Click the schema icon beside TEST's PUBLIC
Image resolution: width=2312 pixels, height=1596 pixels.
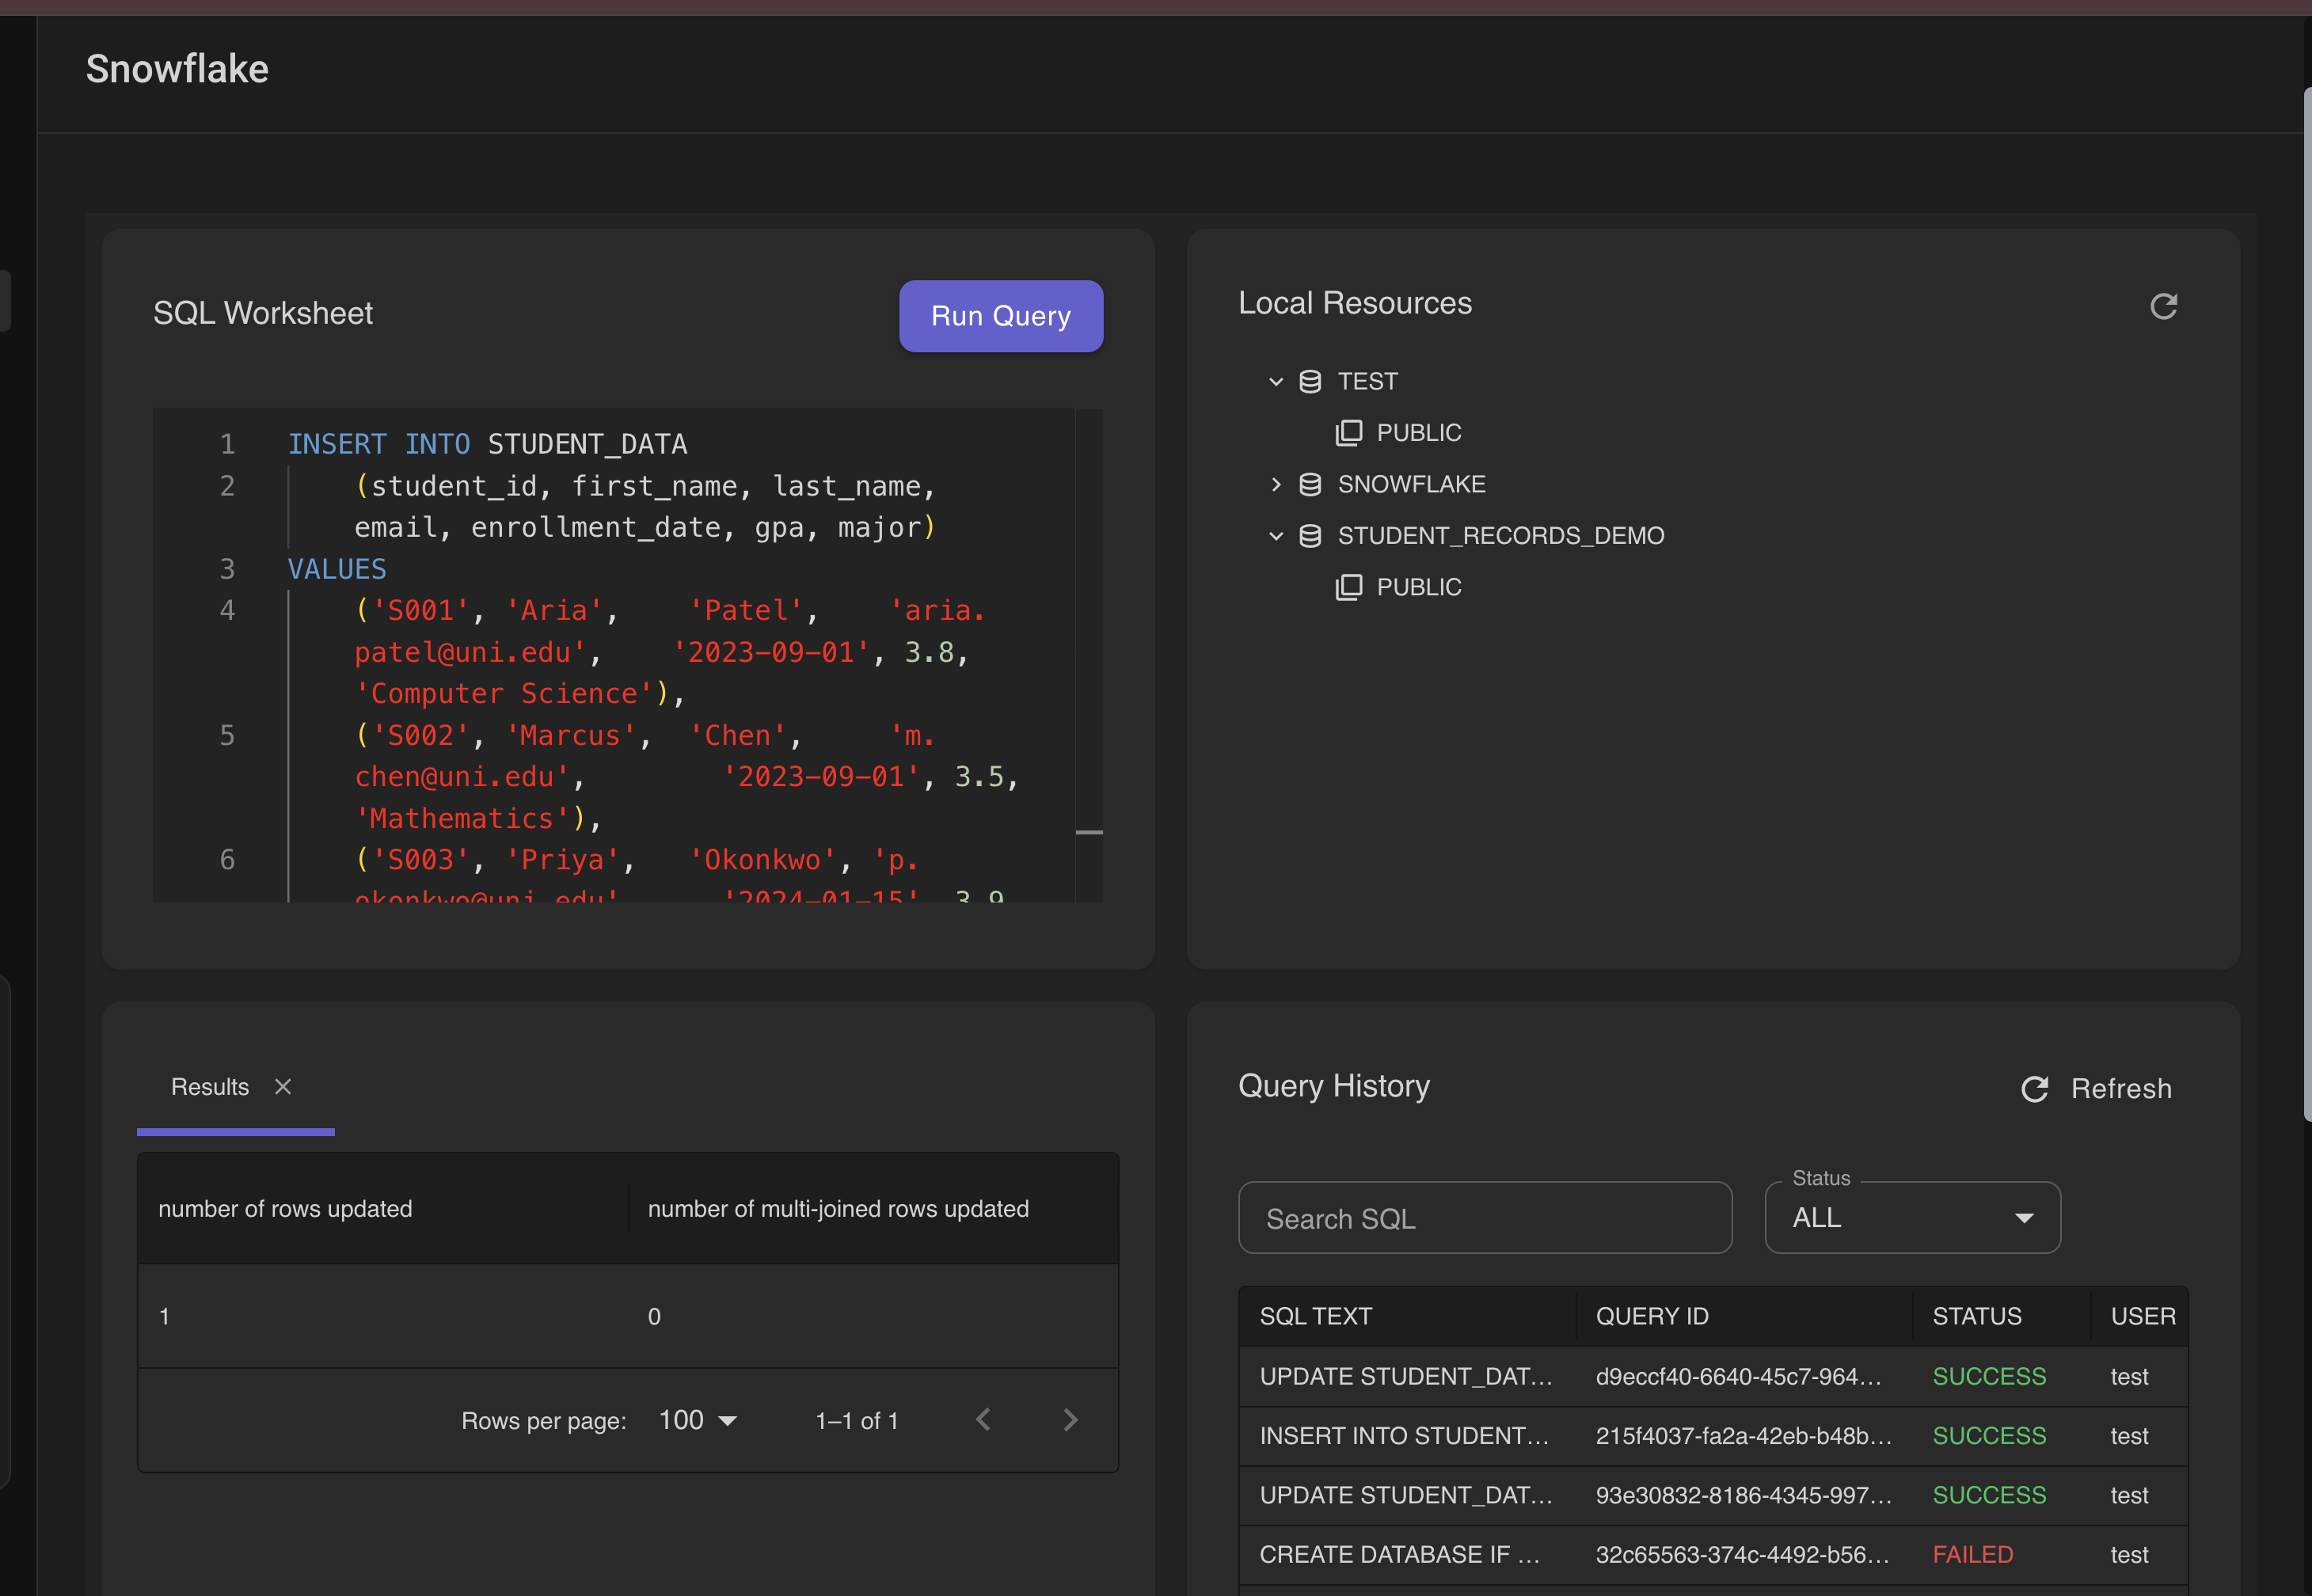pos(1348,433)
